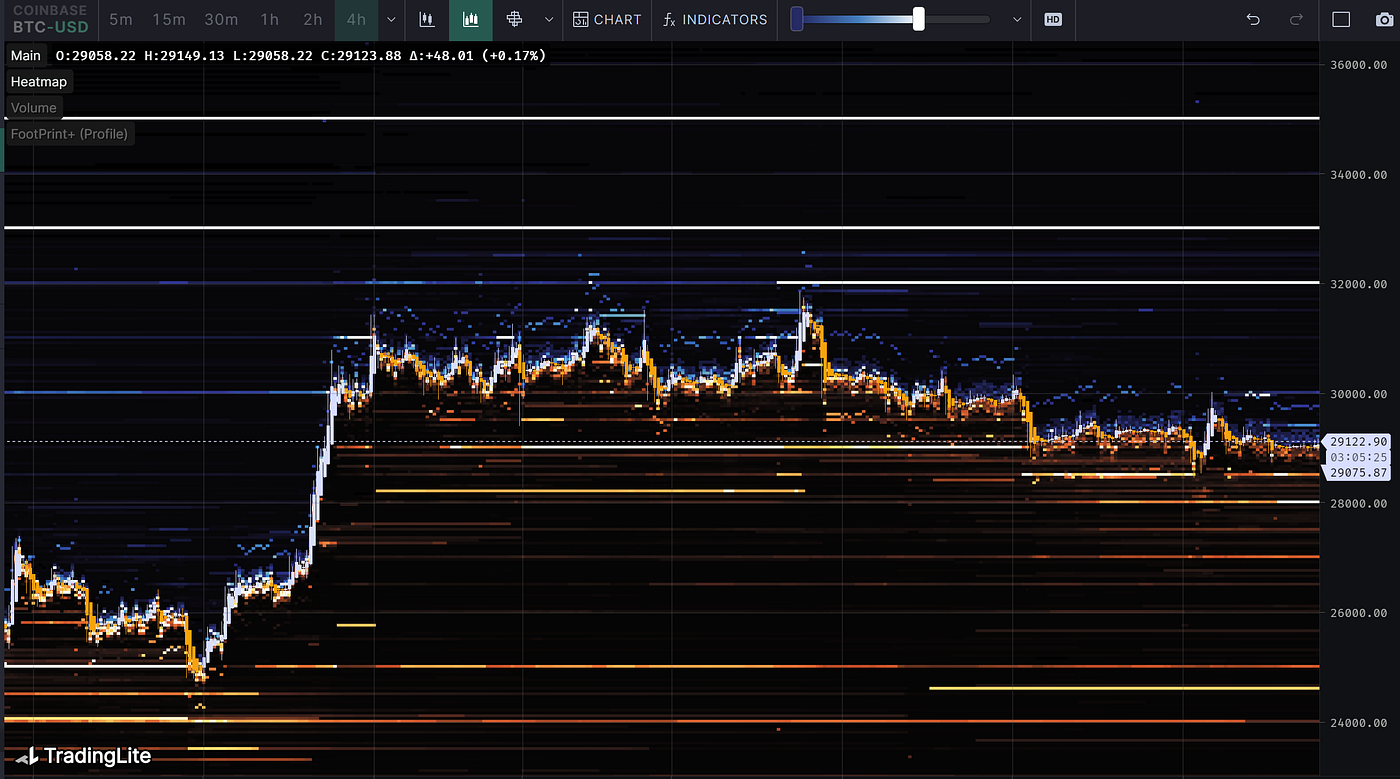This screenshot has width=1400, height=779.
Task: Click the high value H:29149.13
Action: pyautogui.click(x=185, y=55)
